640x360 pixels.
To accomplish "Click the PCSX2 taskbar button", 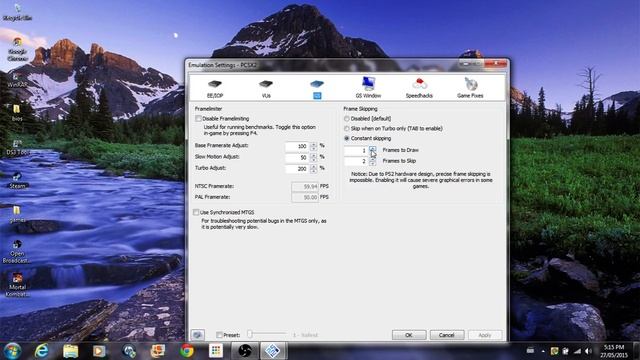I will tap(273, 351).
